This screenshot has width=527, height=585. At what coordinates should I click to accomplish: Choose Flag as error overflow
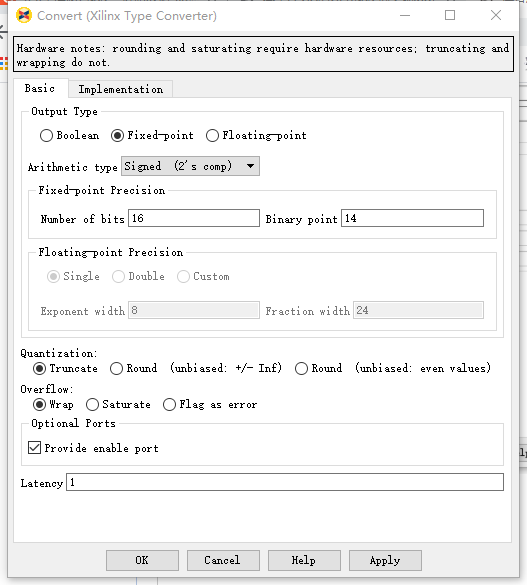pos(169,404)
